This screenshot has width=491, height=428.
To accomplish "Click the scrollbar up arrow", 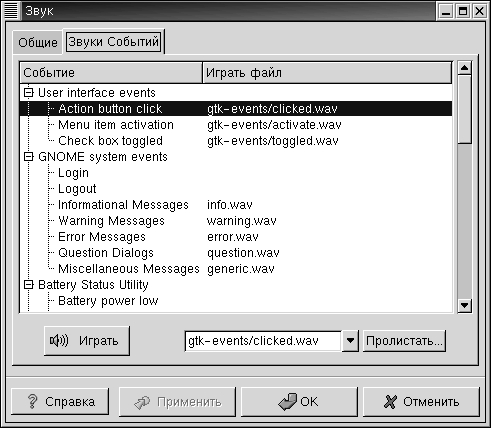I will [x=464, y=68].
